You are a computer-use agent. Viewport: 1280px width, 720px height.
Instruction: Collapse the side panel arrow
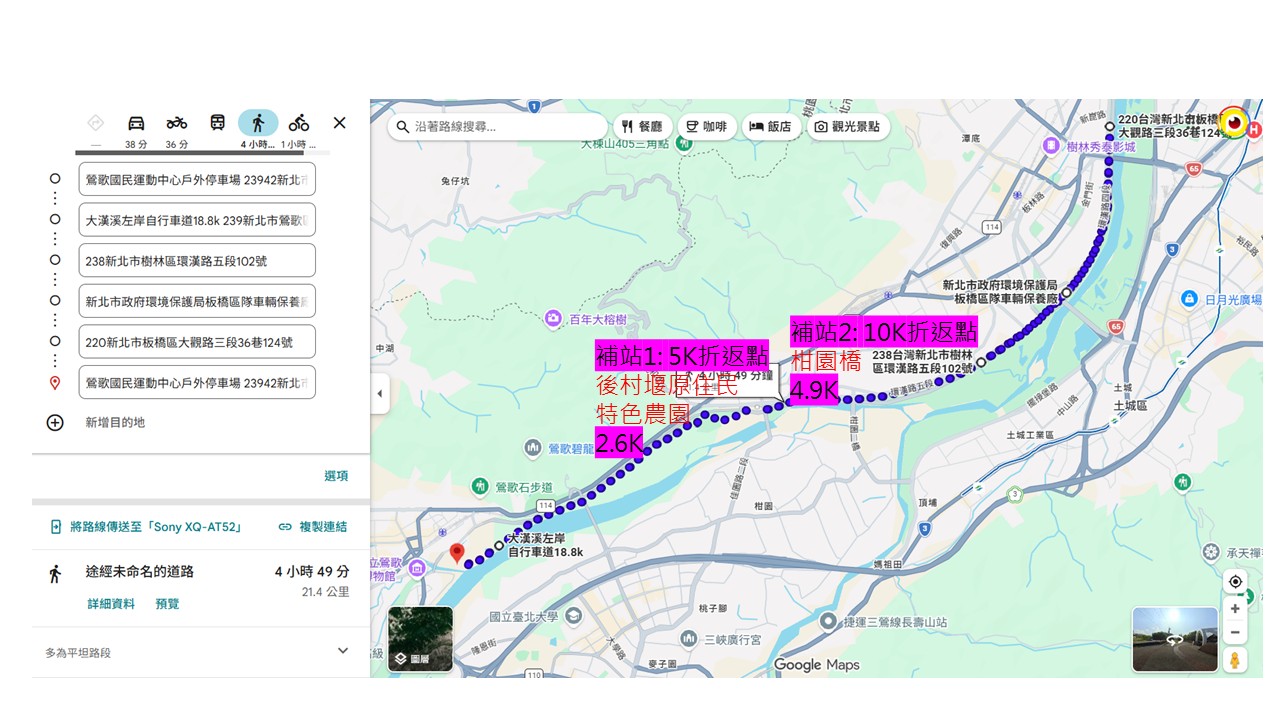click(380, 394)
